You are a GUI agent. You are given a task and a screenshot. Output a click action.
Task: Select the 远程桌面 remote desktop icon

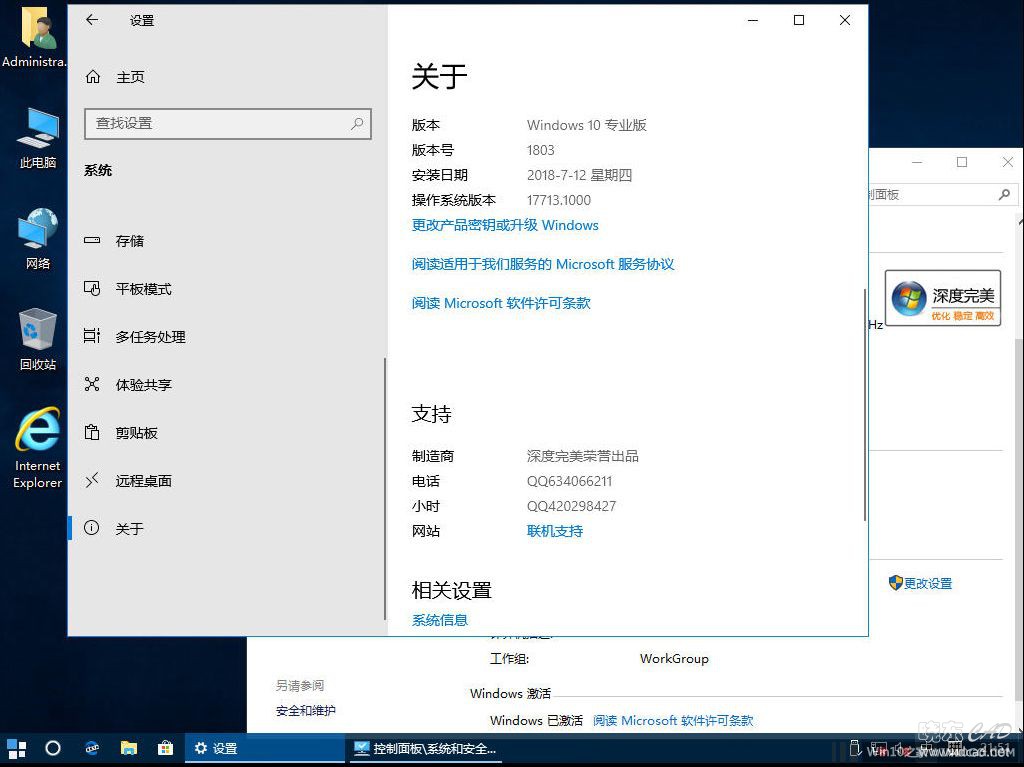(92, 480)
